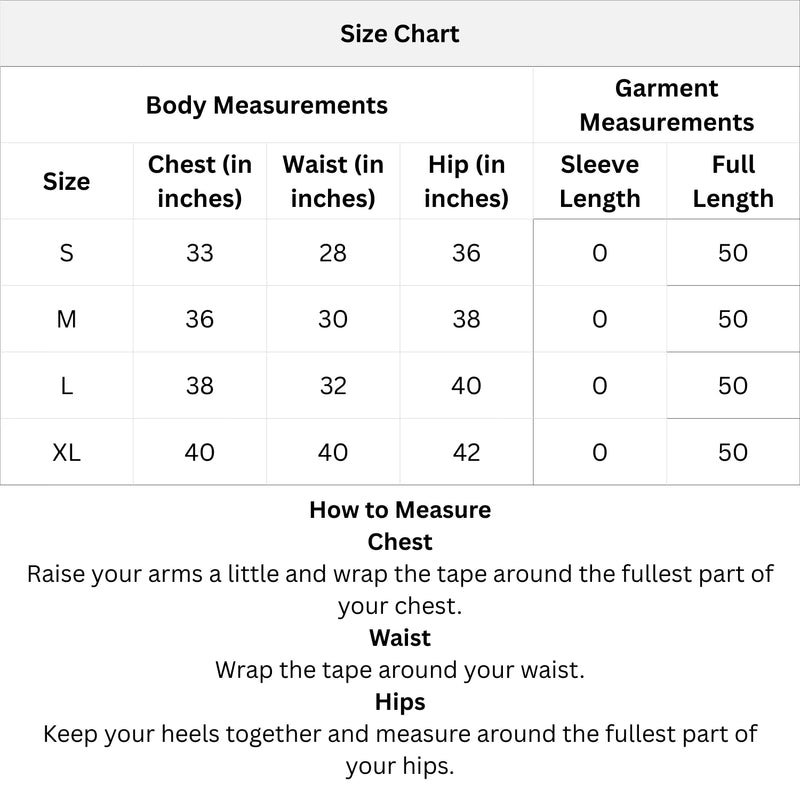This screenshot has width=800, height=800.
Task: Click the Size Chart title
Action: 399,34
